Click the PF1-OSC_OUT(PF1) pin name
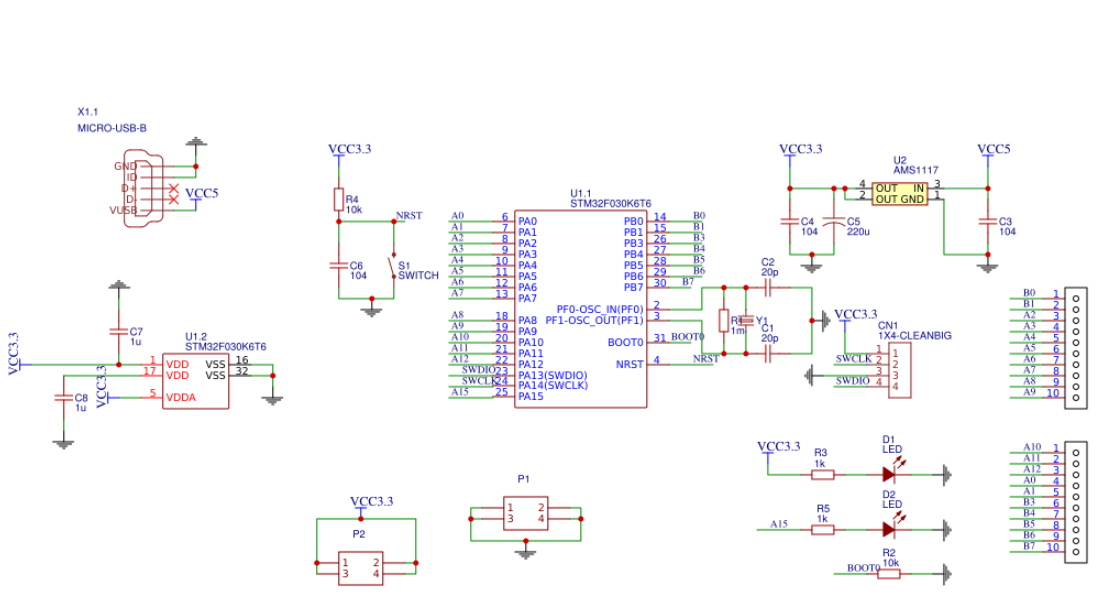Screen dimensions: 1102x608 click(x=595, y=321)
